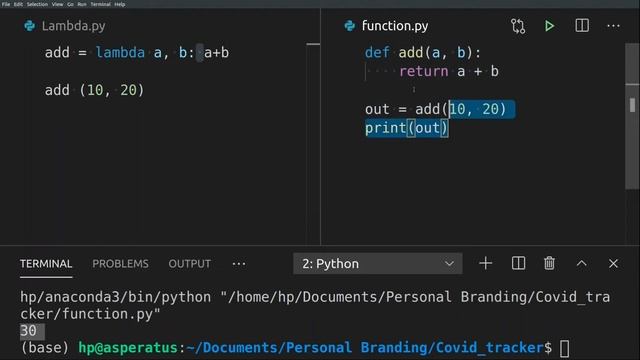
Task: Click 'out = add(' text in function.py
Action: click(407, 109)
